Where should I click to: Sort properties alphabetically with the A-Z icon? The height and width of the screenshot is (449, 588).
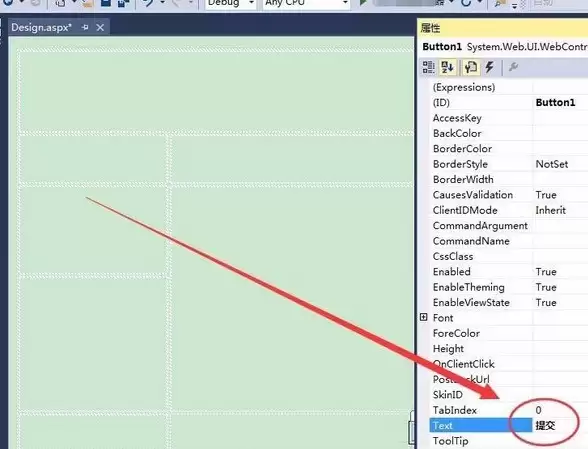coord(447,67)
